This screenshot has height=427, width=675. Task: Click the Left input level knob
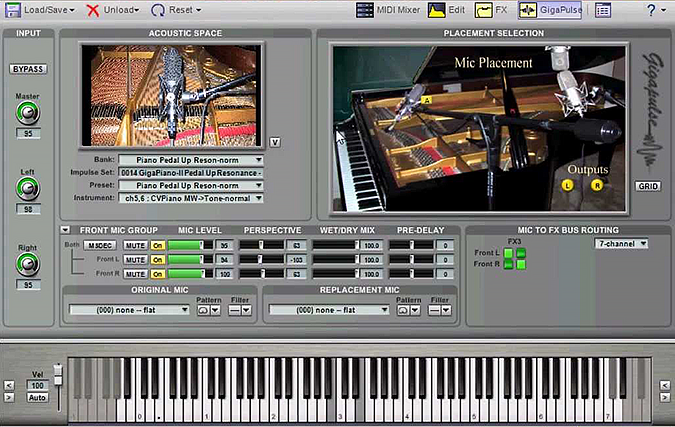(x=28, y=189)
